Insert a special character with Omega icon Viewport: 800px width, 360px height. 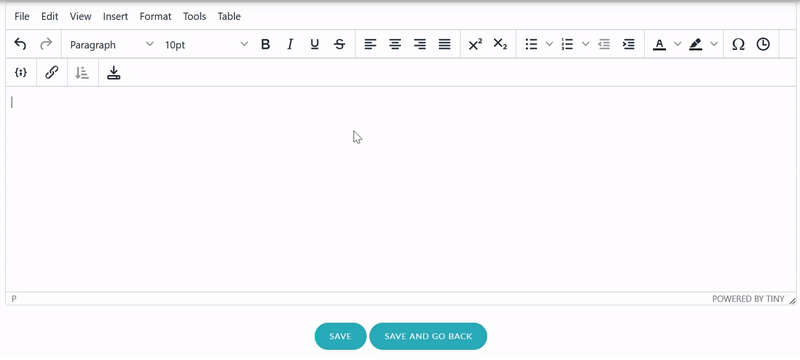pos(738,44)
